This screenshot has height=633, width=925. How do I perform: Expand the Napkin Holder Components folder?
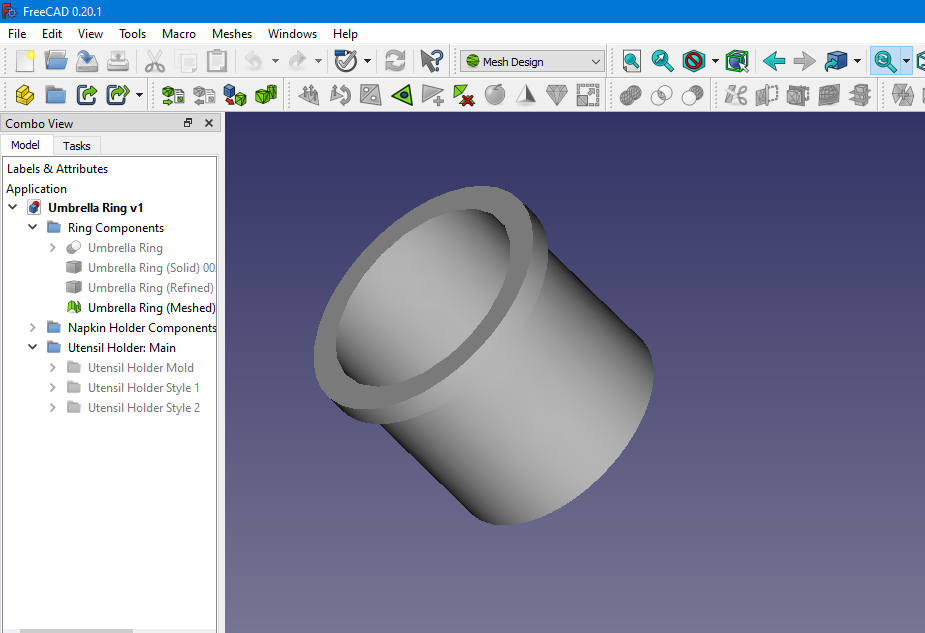pyautogui.click(x=33, y=328)
